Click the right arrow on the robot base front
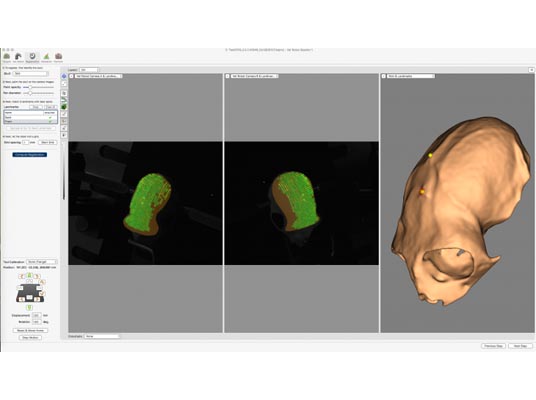 point(37,299)
